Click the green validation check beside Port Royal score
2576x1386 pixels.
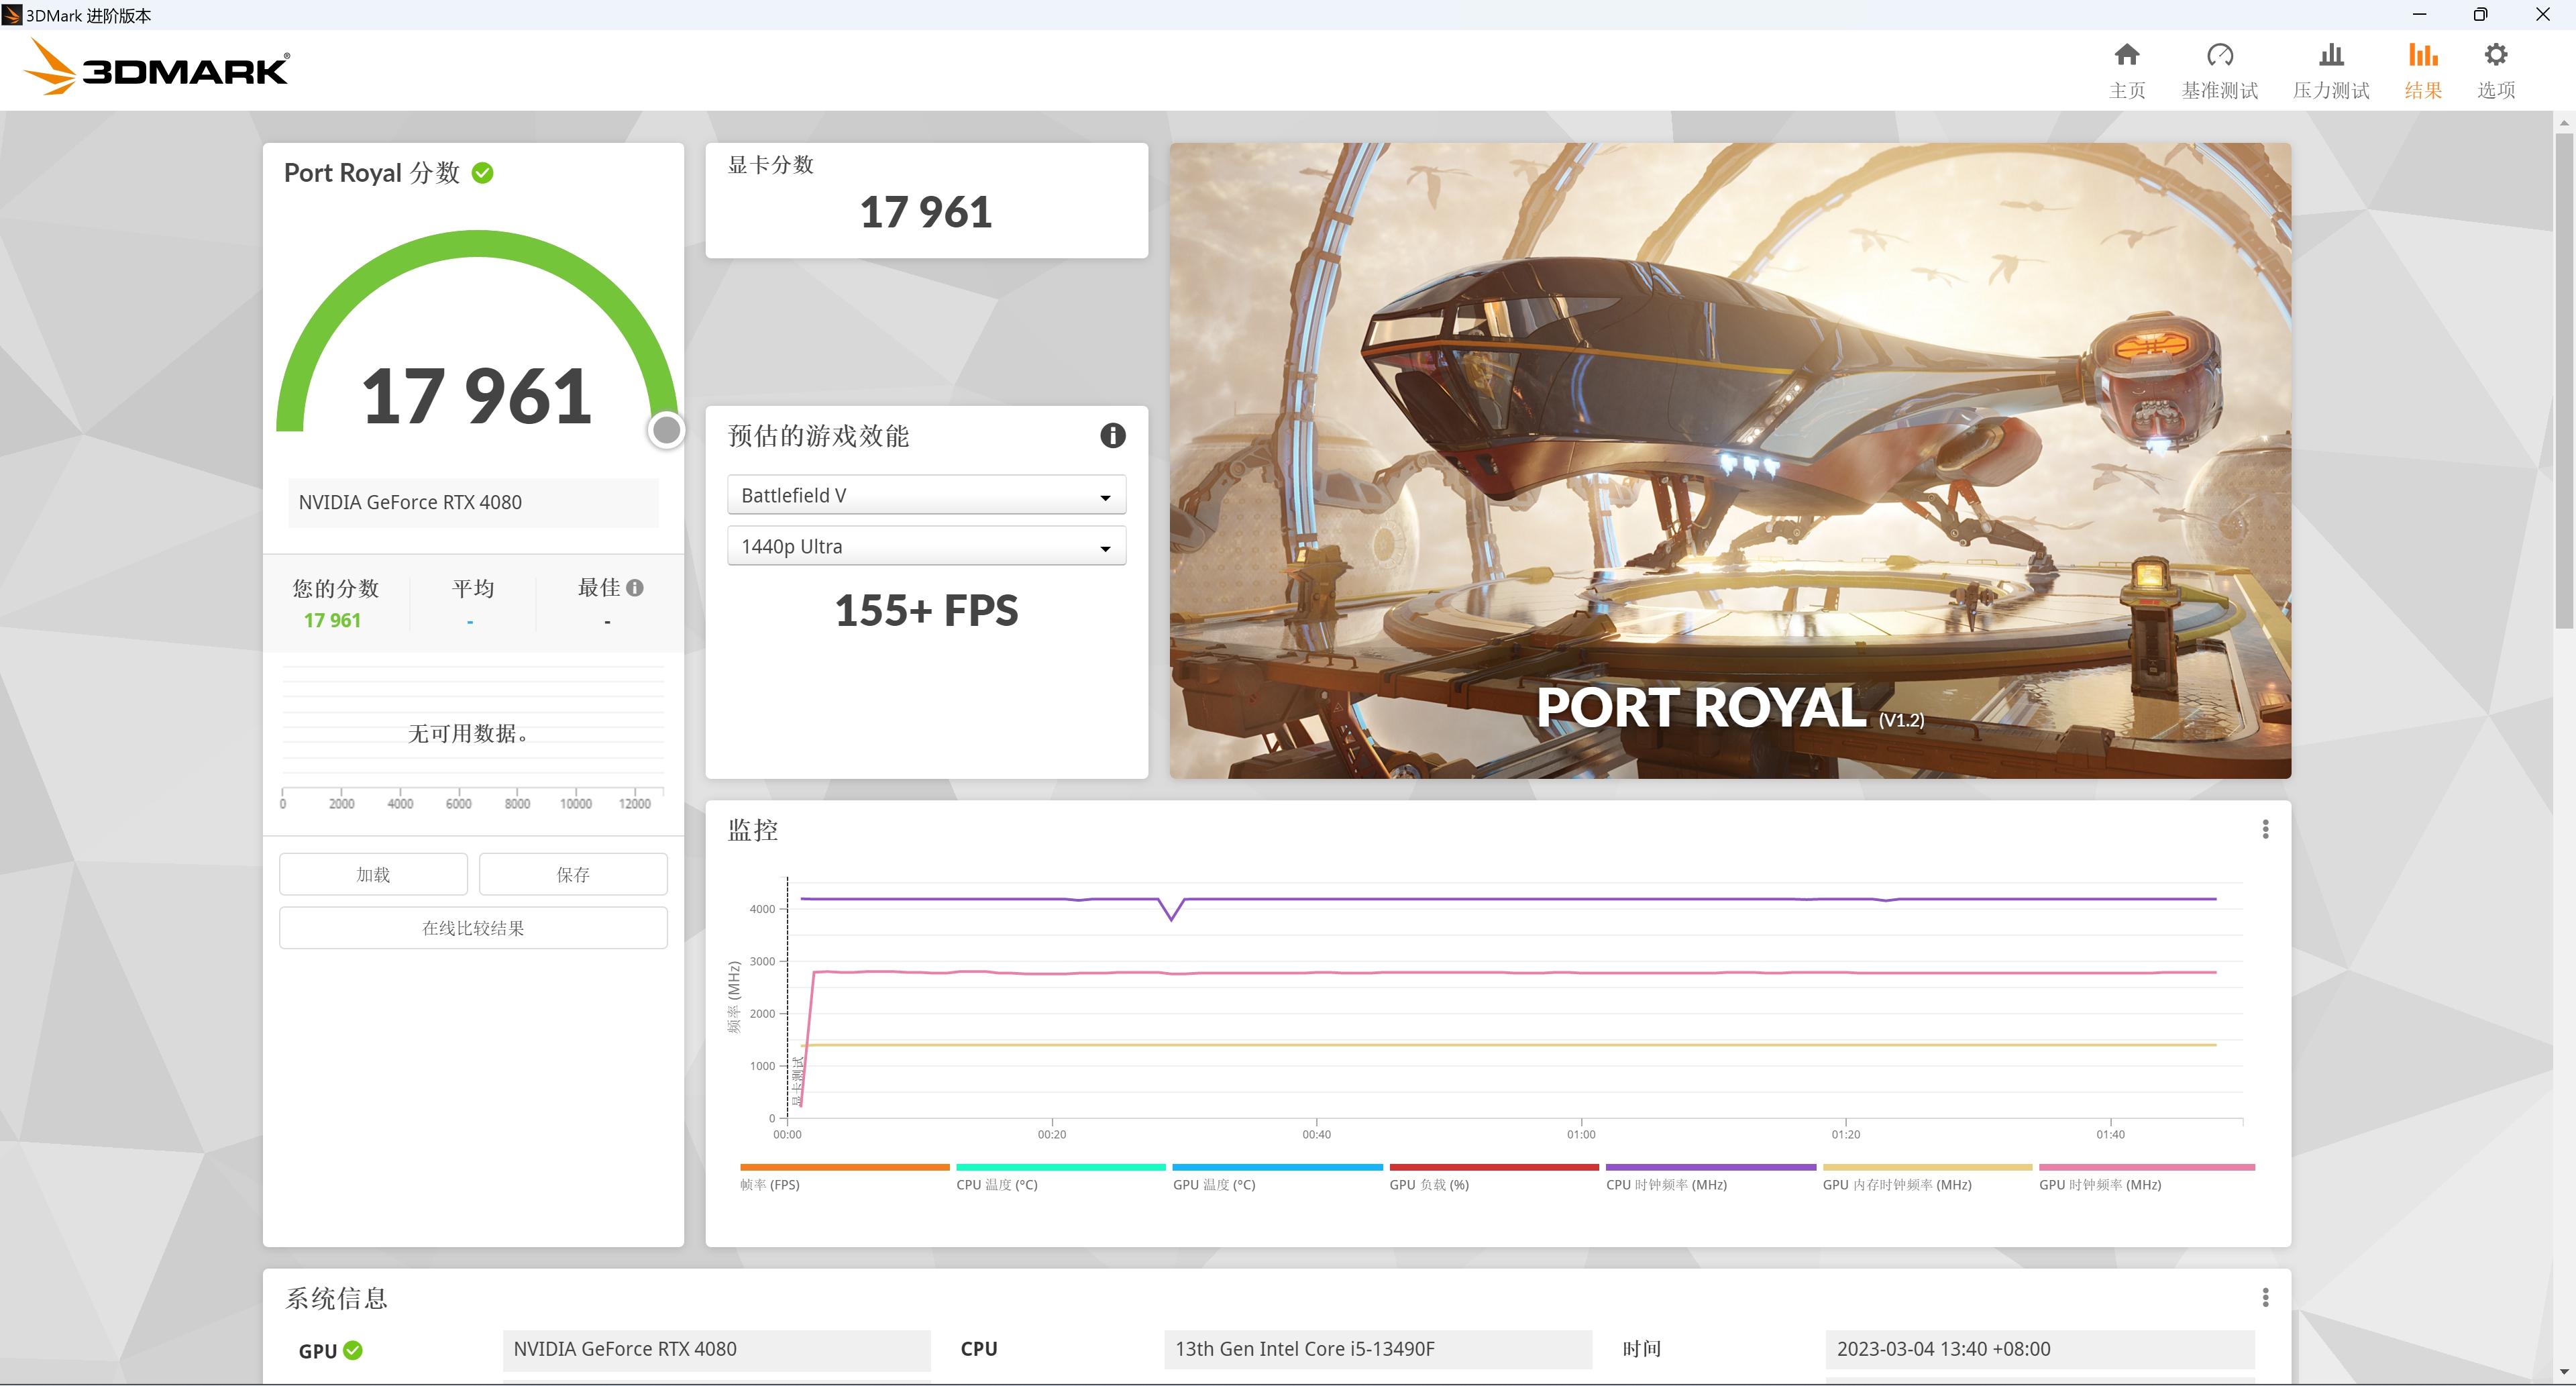coord(482,173)
